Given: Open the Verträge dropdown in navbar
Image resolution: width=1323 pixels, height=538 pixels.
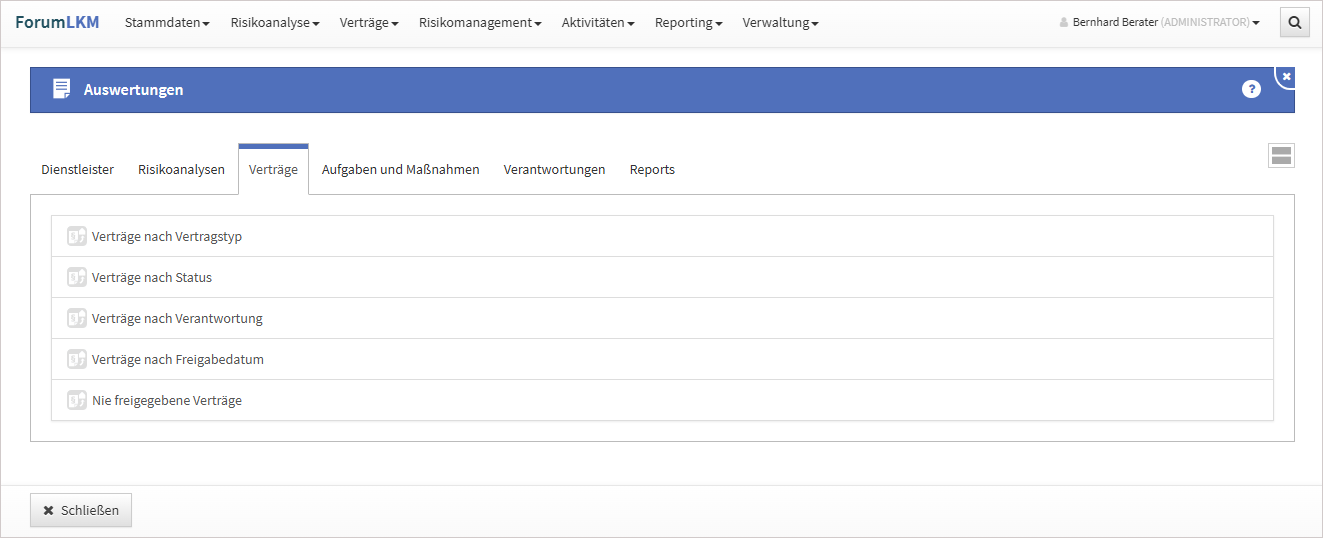Looking at the screenshot, I should (x=369, y=22).
